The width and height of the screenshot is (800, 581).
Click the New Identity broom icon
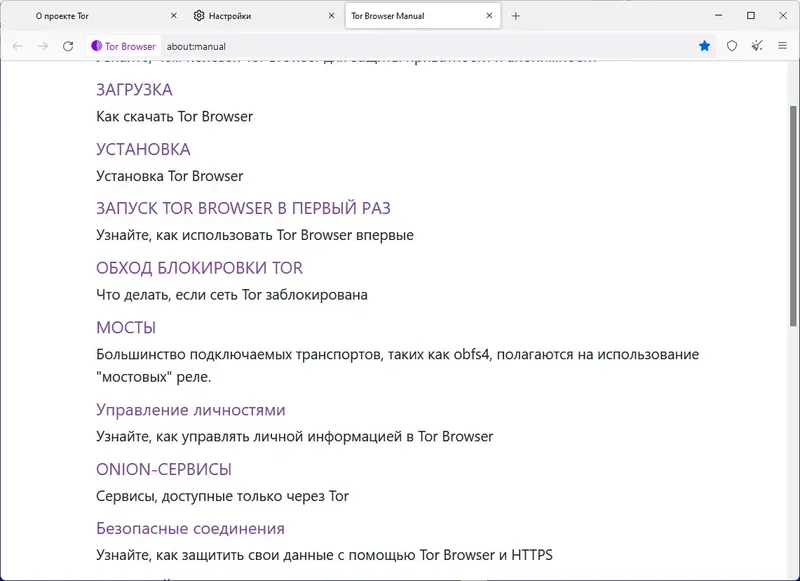click(x=757, y=46)
